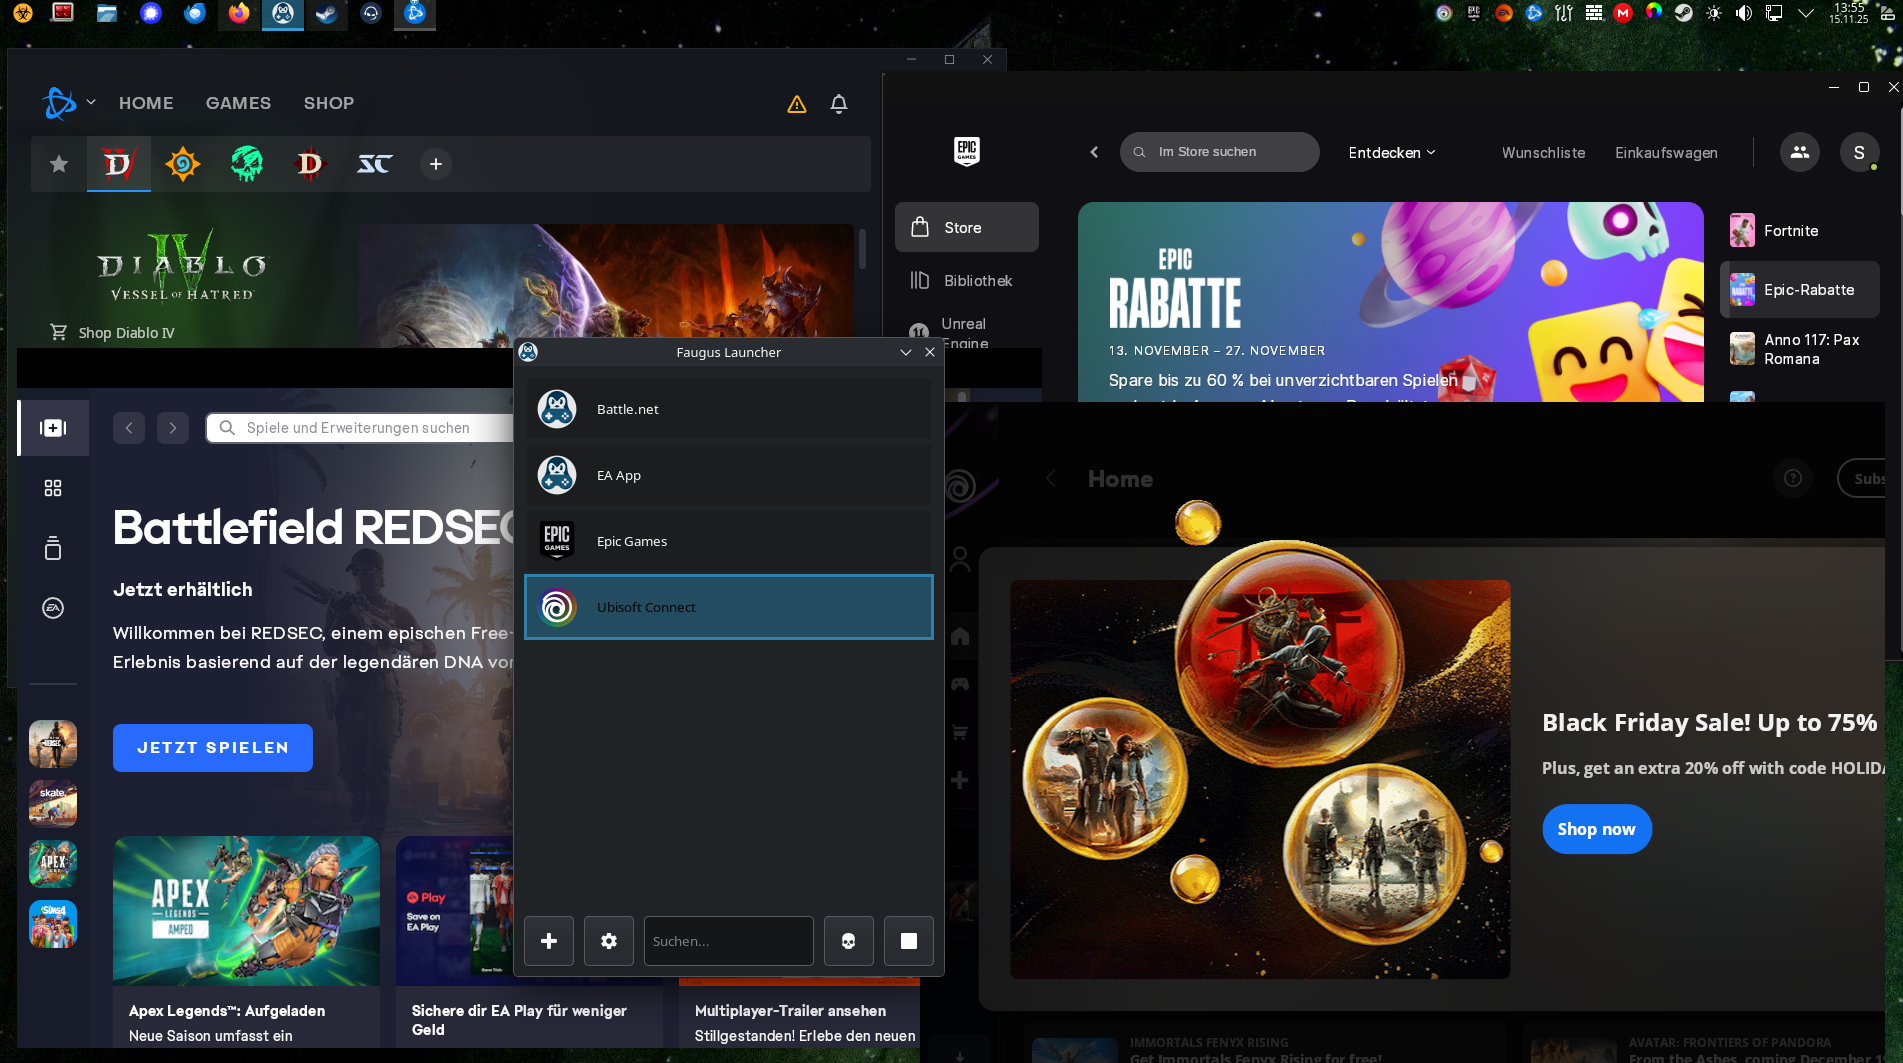Expand hidden system tray icons arrow
Screen dimensions: 1903x1063
coord(1805,13)
